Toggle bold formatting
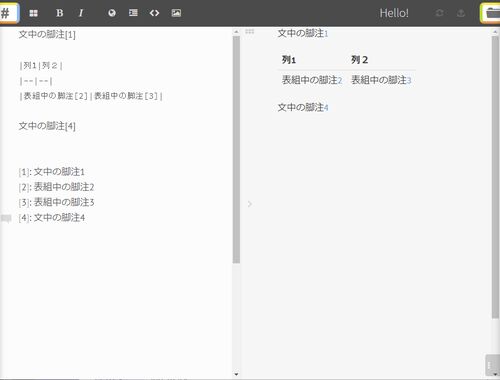This screenshot has width=500, height=380. coord(60,13)
